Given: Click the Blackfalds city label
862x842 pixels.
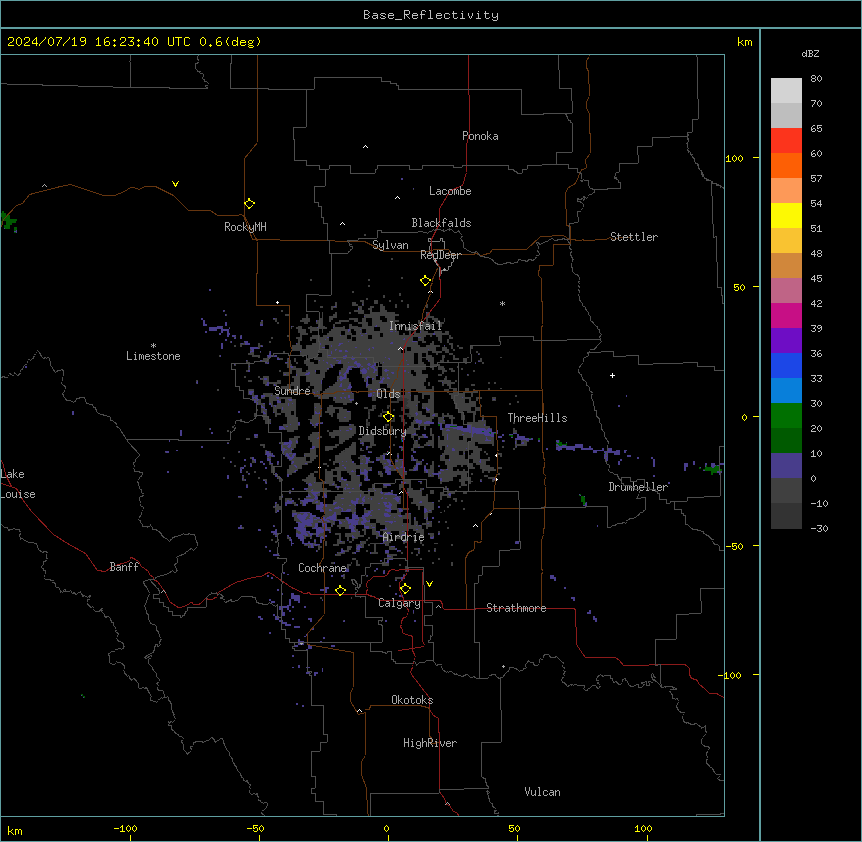Looking at the screenshot, I should pos(441,223).
